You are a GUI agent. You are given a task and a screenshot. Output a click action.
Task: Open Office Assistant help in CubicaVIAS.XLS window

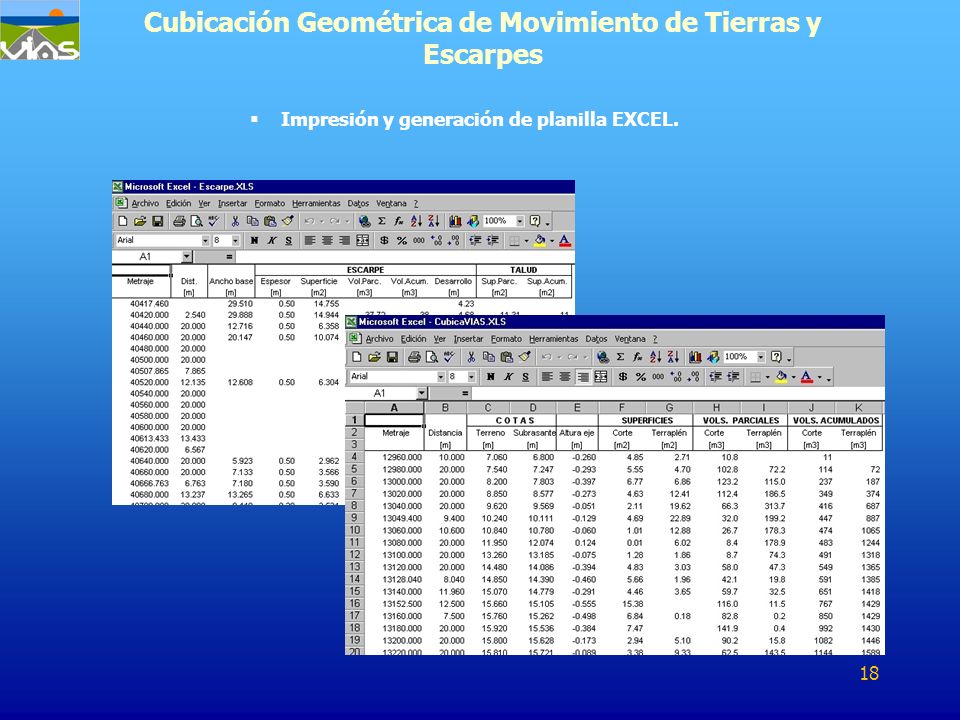(776, 357)
